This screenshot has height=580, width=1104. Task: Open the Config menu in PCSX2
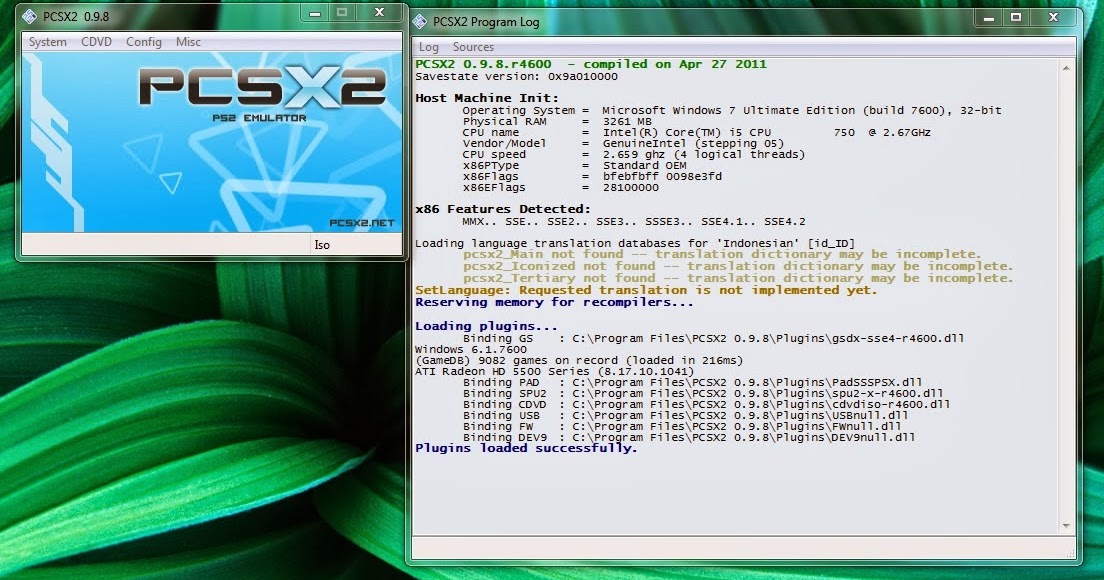[x=144, y=42]
